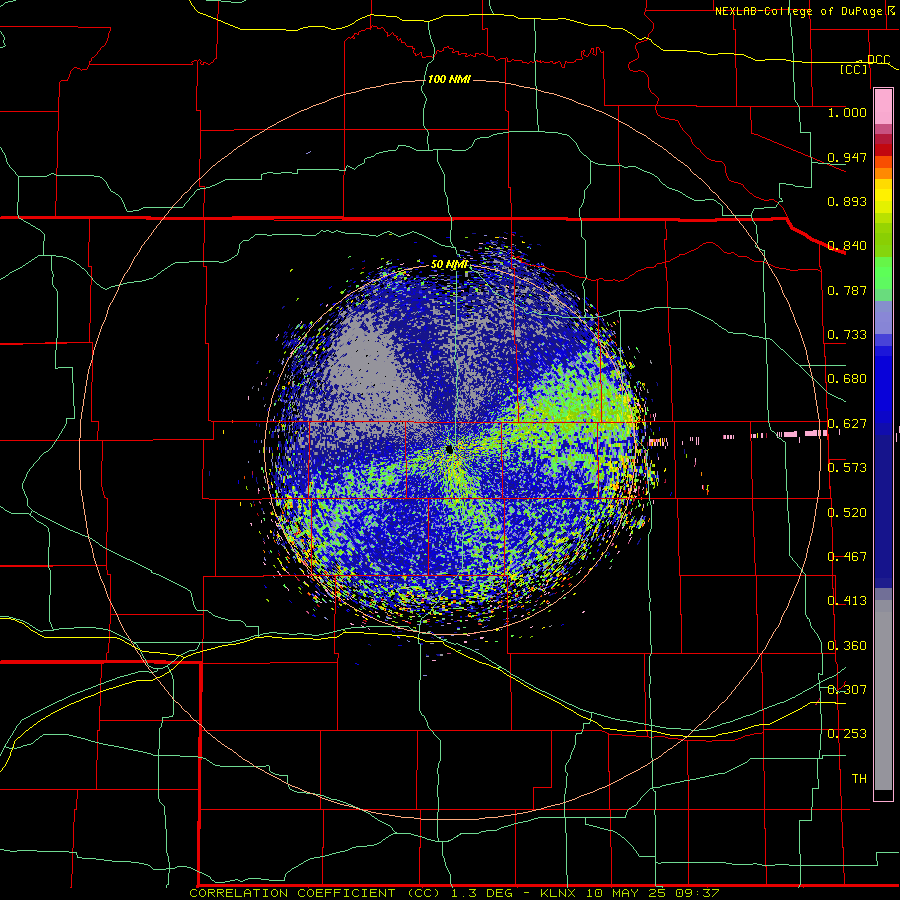Select the 0.573 legend value
The width and height of the screenshot is (900, 900).
847,468
